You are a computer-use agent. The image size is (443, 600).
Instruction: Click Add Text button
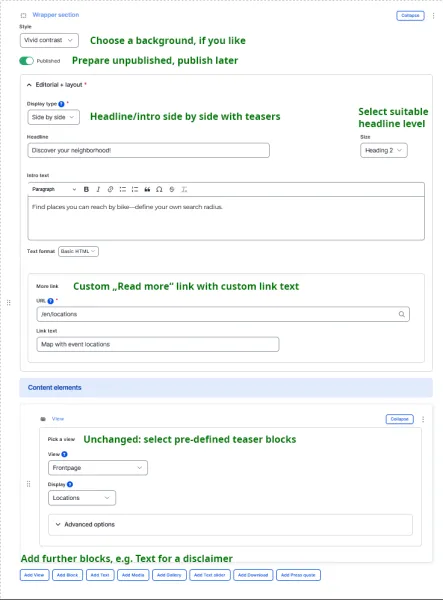pos(100,575)
